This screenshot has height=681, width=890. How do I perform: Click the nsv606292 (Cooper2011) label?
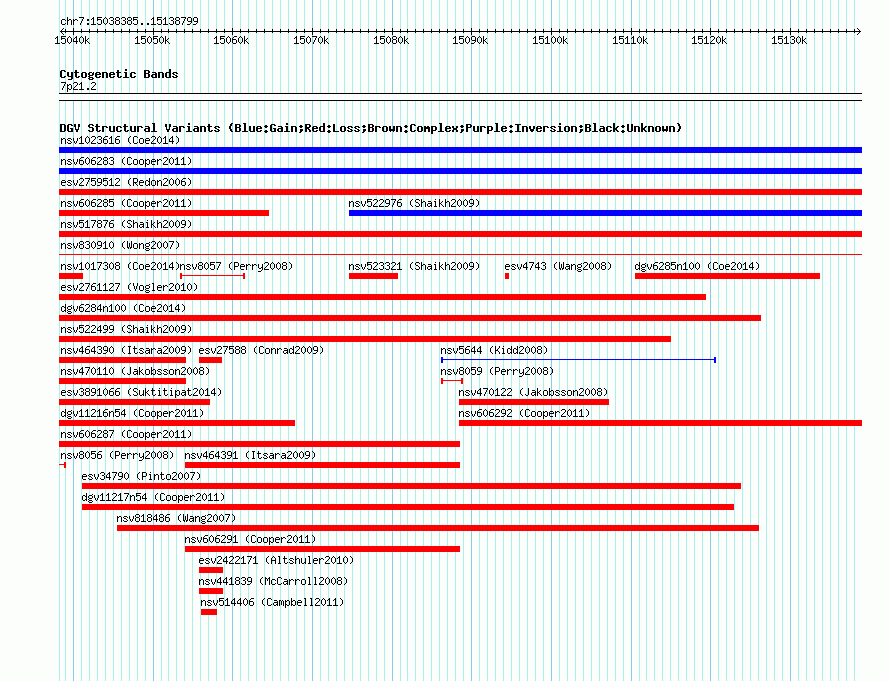coord(524,413)
